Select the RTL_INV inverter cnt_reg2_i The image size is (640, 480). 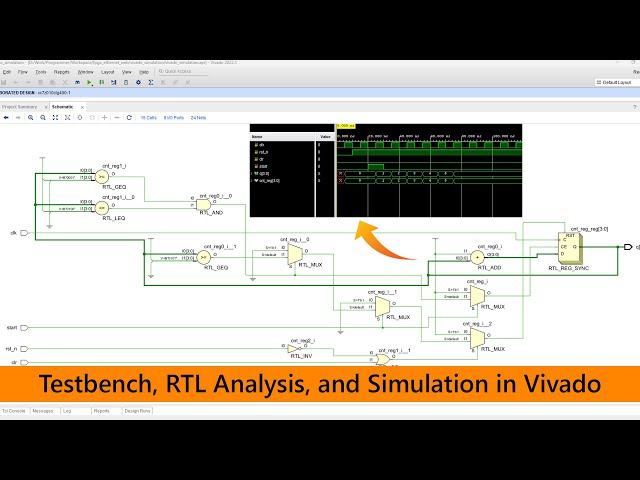[x=294, y=349]
